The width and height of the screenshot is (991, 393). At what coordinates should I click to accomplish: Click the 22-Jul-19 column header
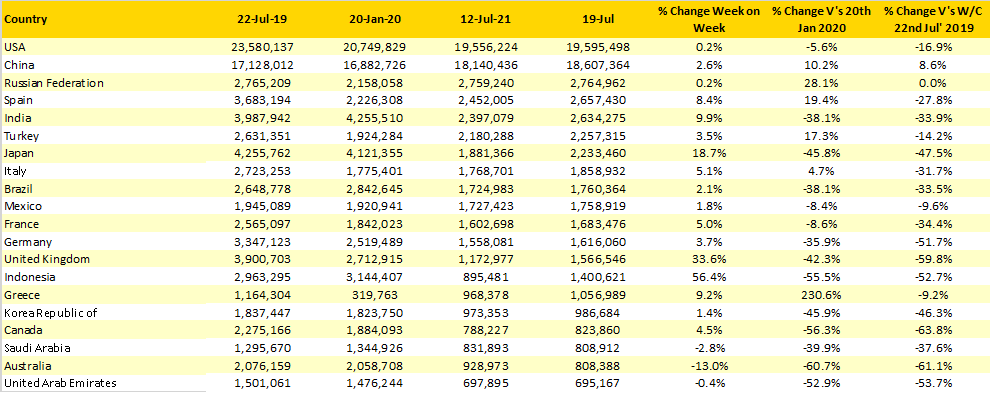click(261, 19)
